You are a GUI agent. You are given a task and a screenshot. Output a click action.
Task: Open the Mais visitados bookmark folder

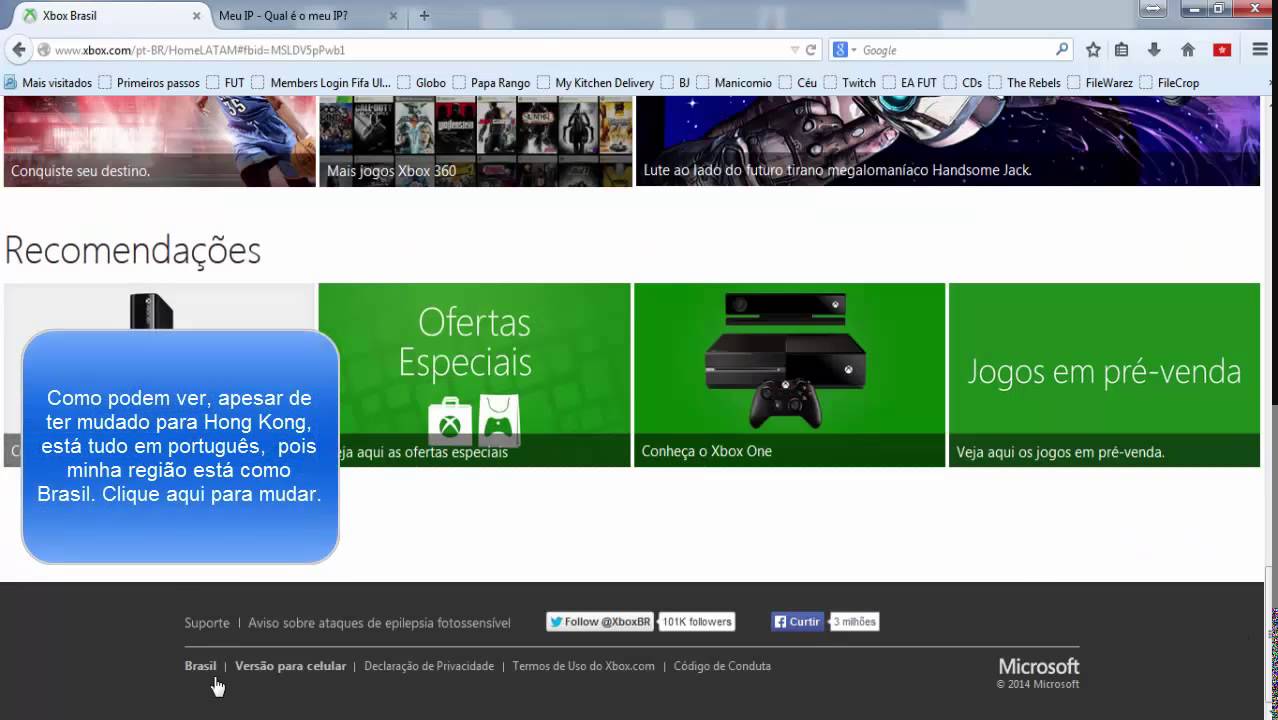tap(48, 83)
